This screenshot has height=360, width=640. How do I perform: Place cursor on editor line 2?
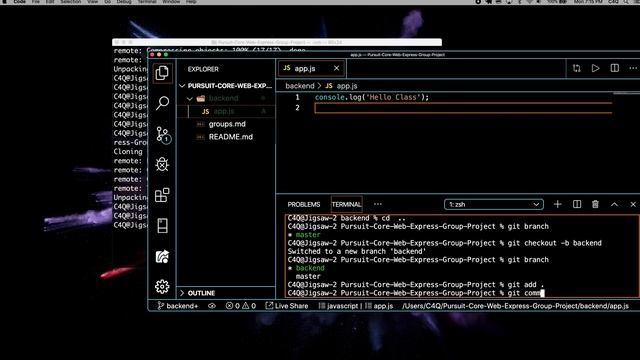pos(463,108)
